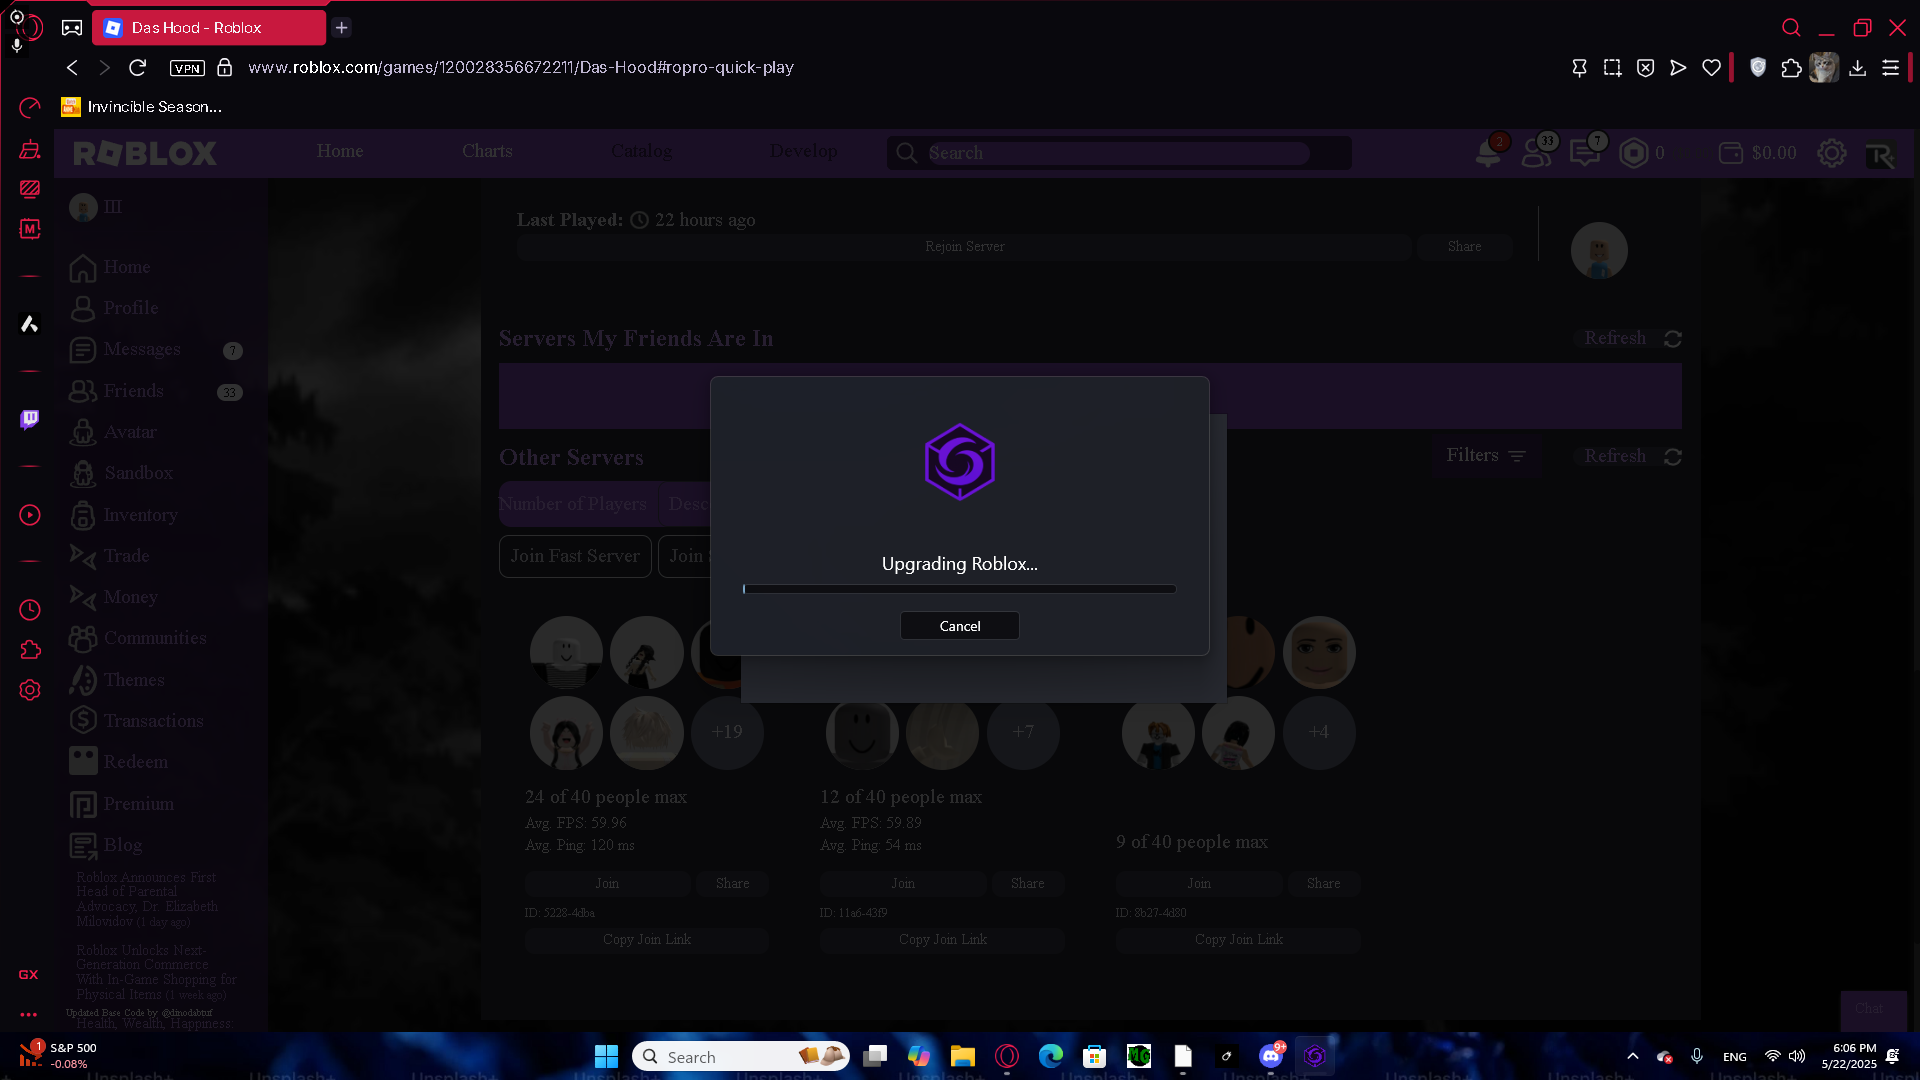Open Roblox notifications bell
The width and height of the screenshot is (1920, 1080).
tap(1488, 153)
